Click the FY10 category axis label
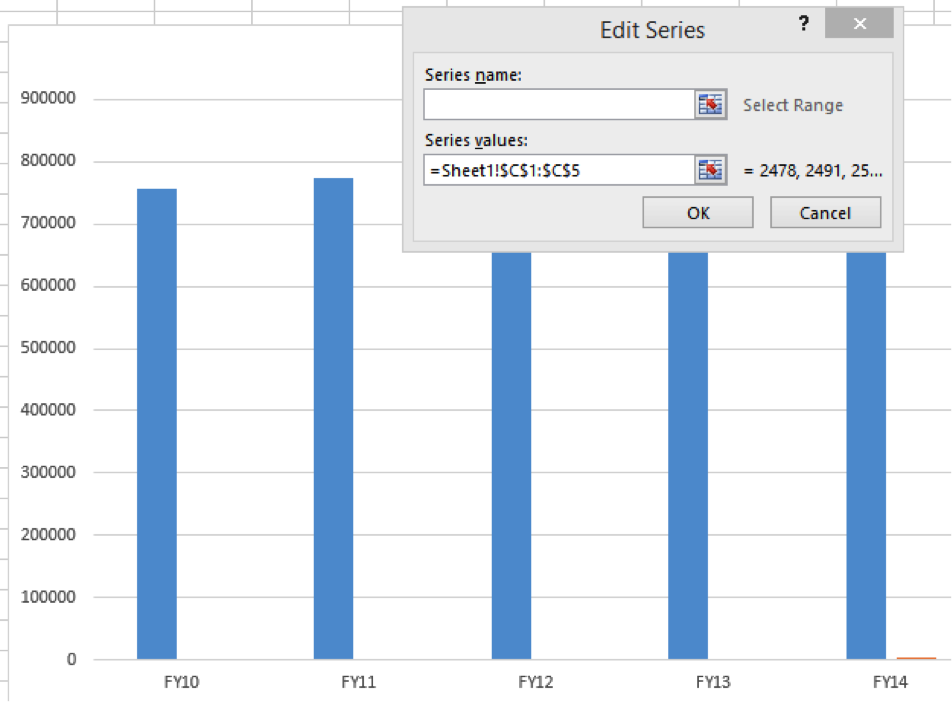Screen dimensions: 952x702 pyautogui.click(x=181, y=682)
